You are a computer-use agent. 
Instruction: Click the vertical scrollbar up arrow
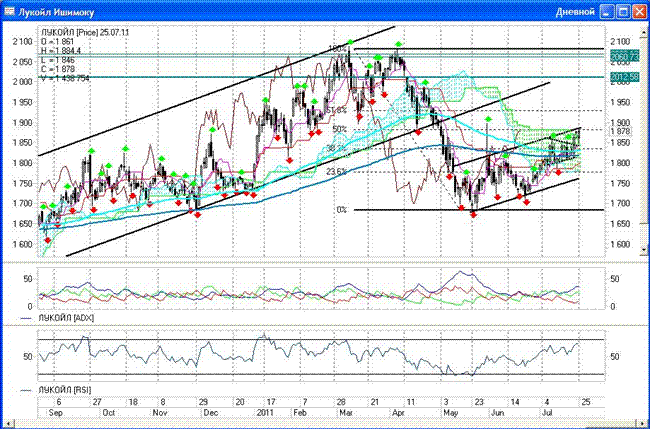pyautogui.click(x=645, y=31)
